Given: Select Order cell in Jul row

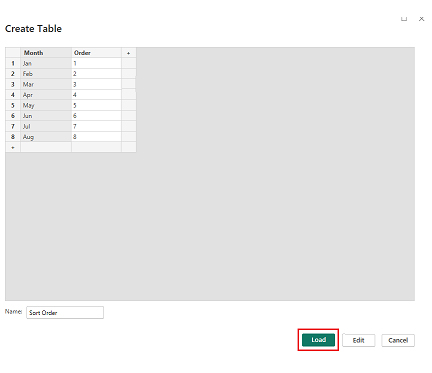Looking at the screenshot, I should tap(96, 126).
